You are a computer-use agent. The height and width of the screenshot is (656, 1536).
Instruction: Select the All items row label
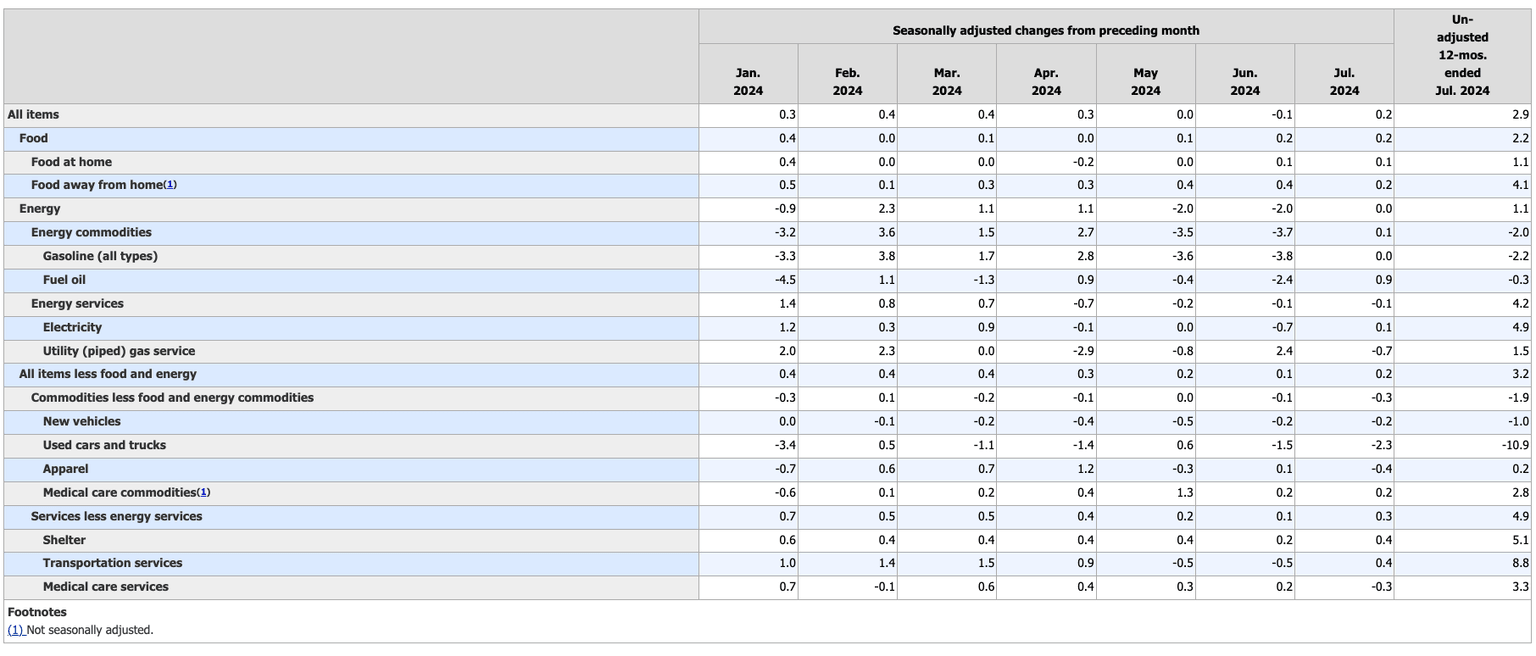(x=33, y=115)
